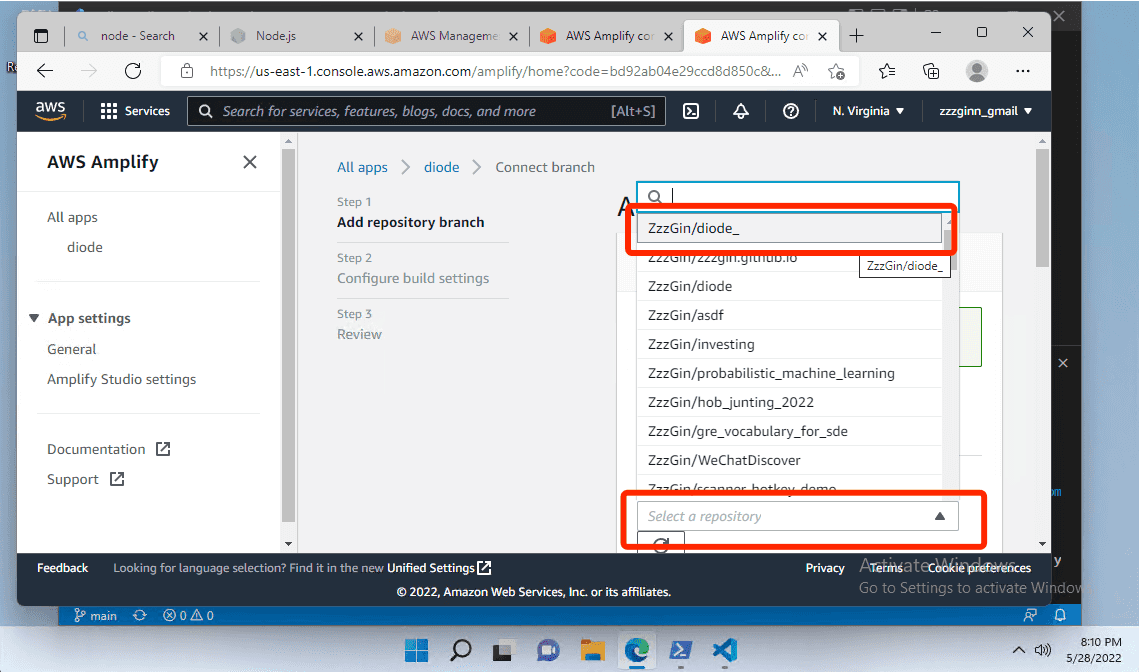The width and height of the screenshot is (1139, 672).
Task: View site information lock icon
Action: point(187,70)
